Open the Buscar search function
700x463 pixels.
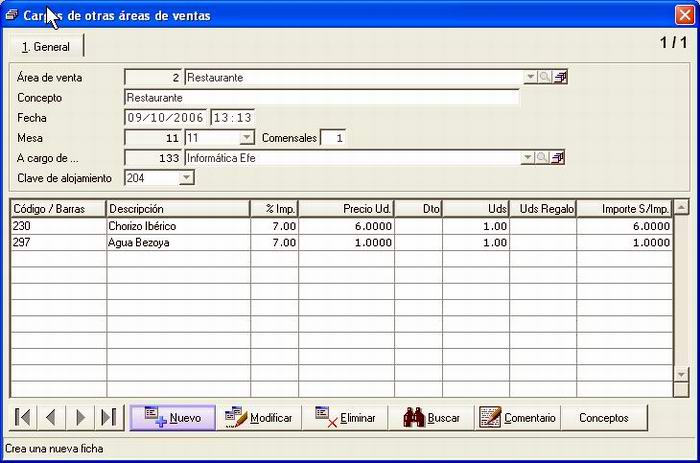click(x=431, y=418)
